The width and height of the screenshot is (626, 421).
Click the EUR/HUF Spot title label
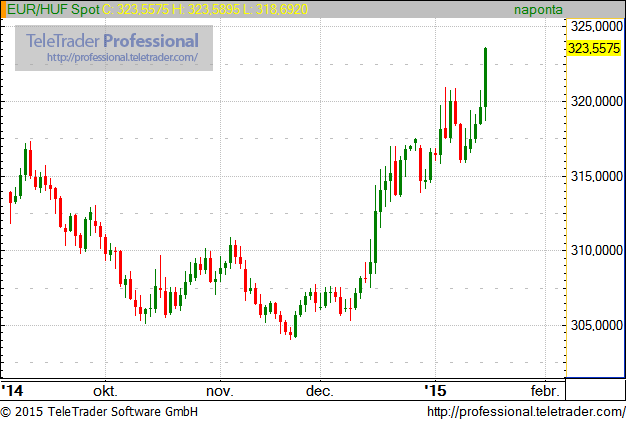[x=53, y=9]
